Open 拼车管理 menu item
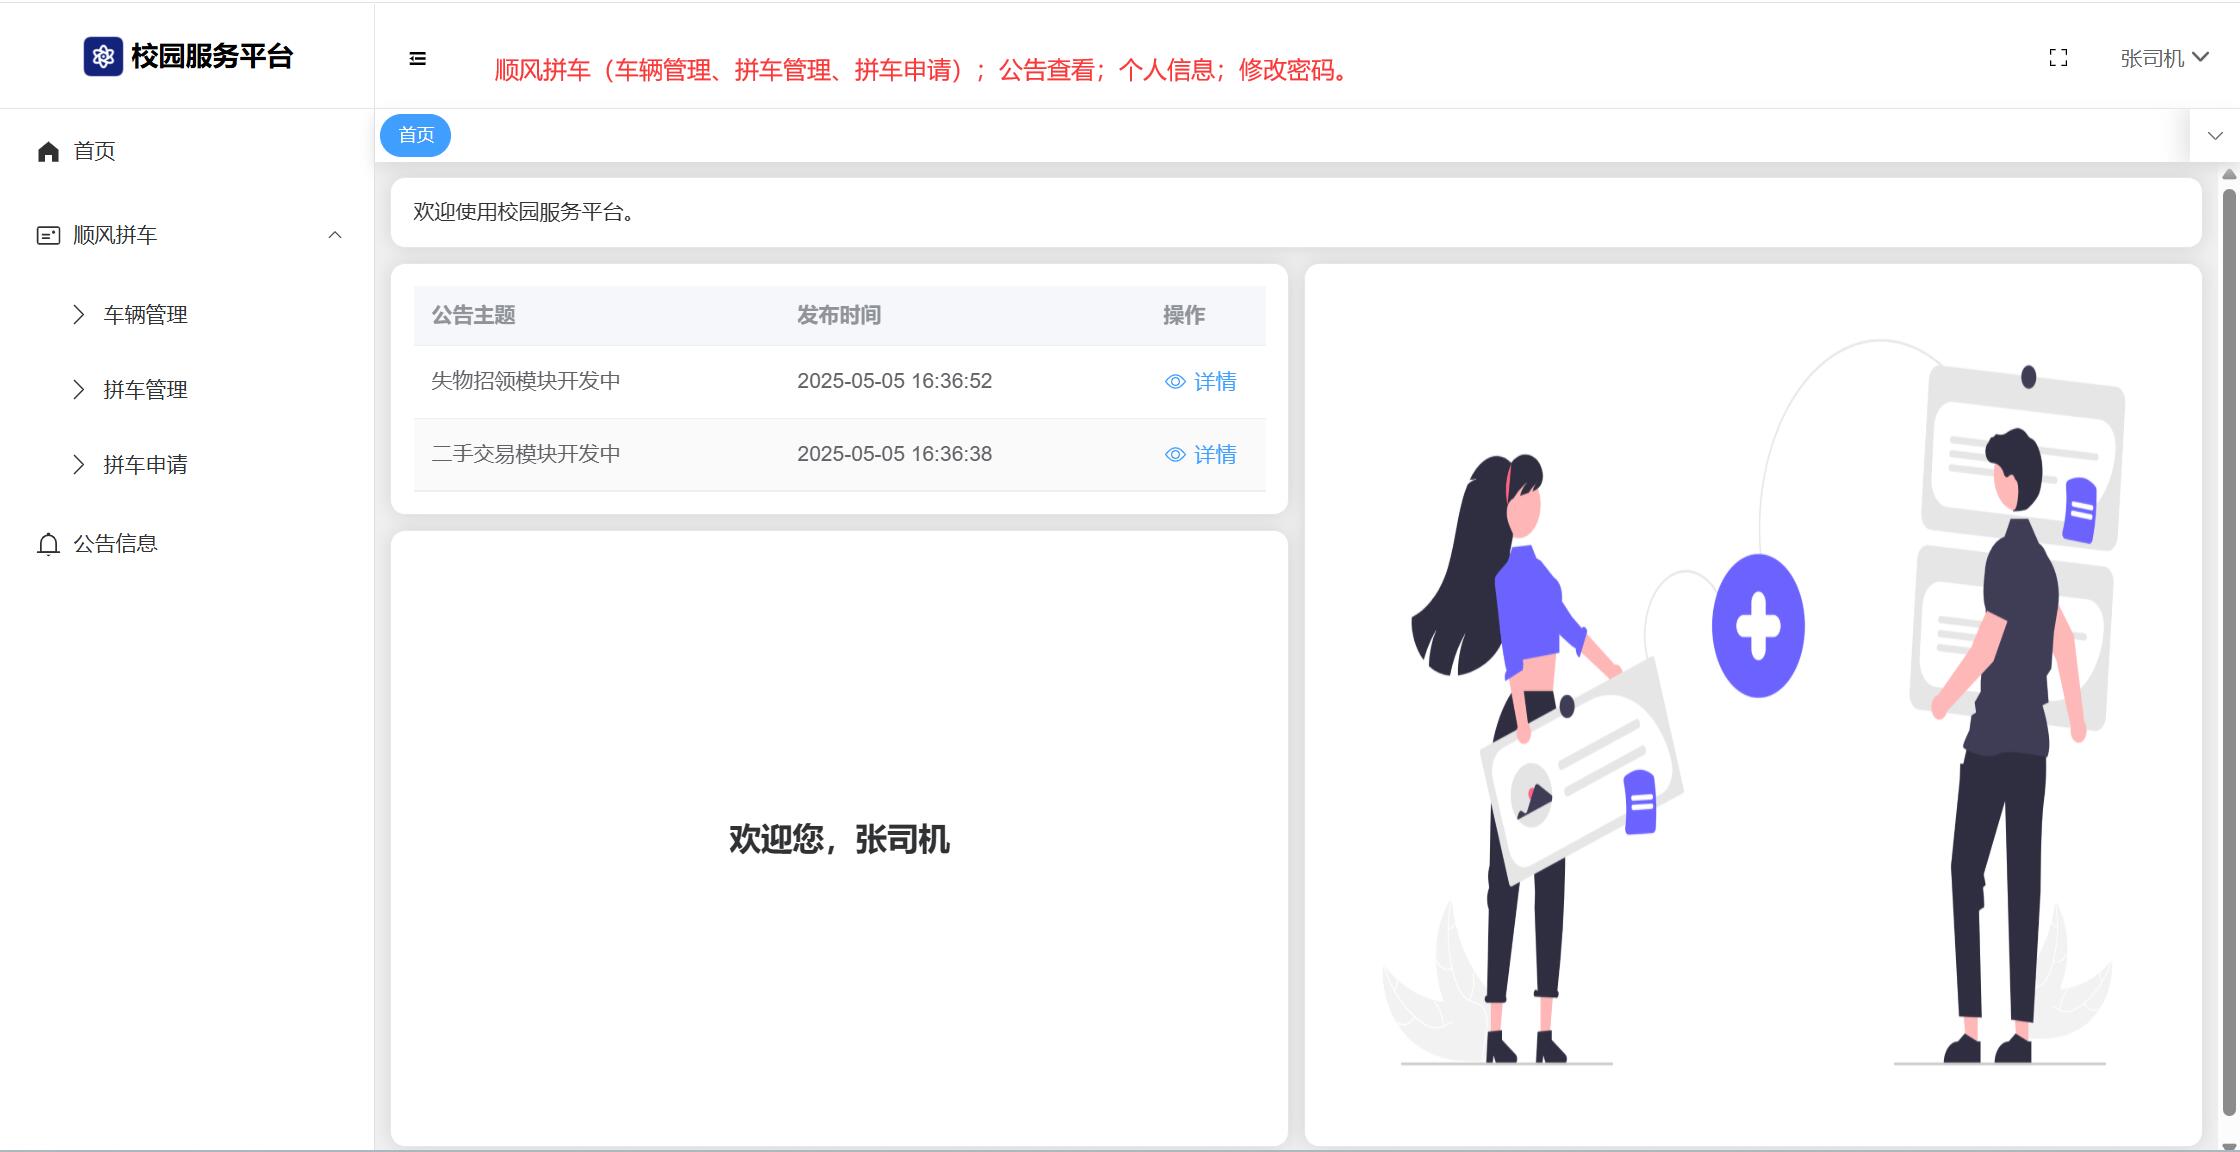 tap(145, 390)
